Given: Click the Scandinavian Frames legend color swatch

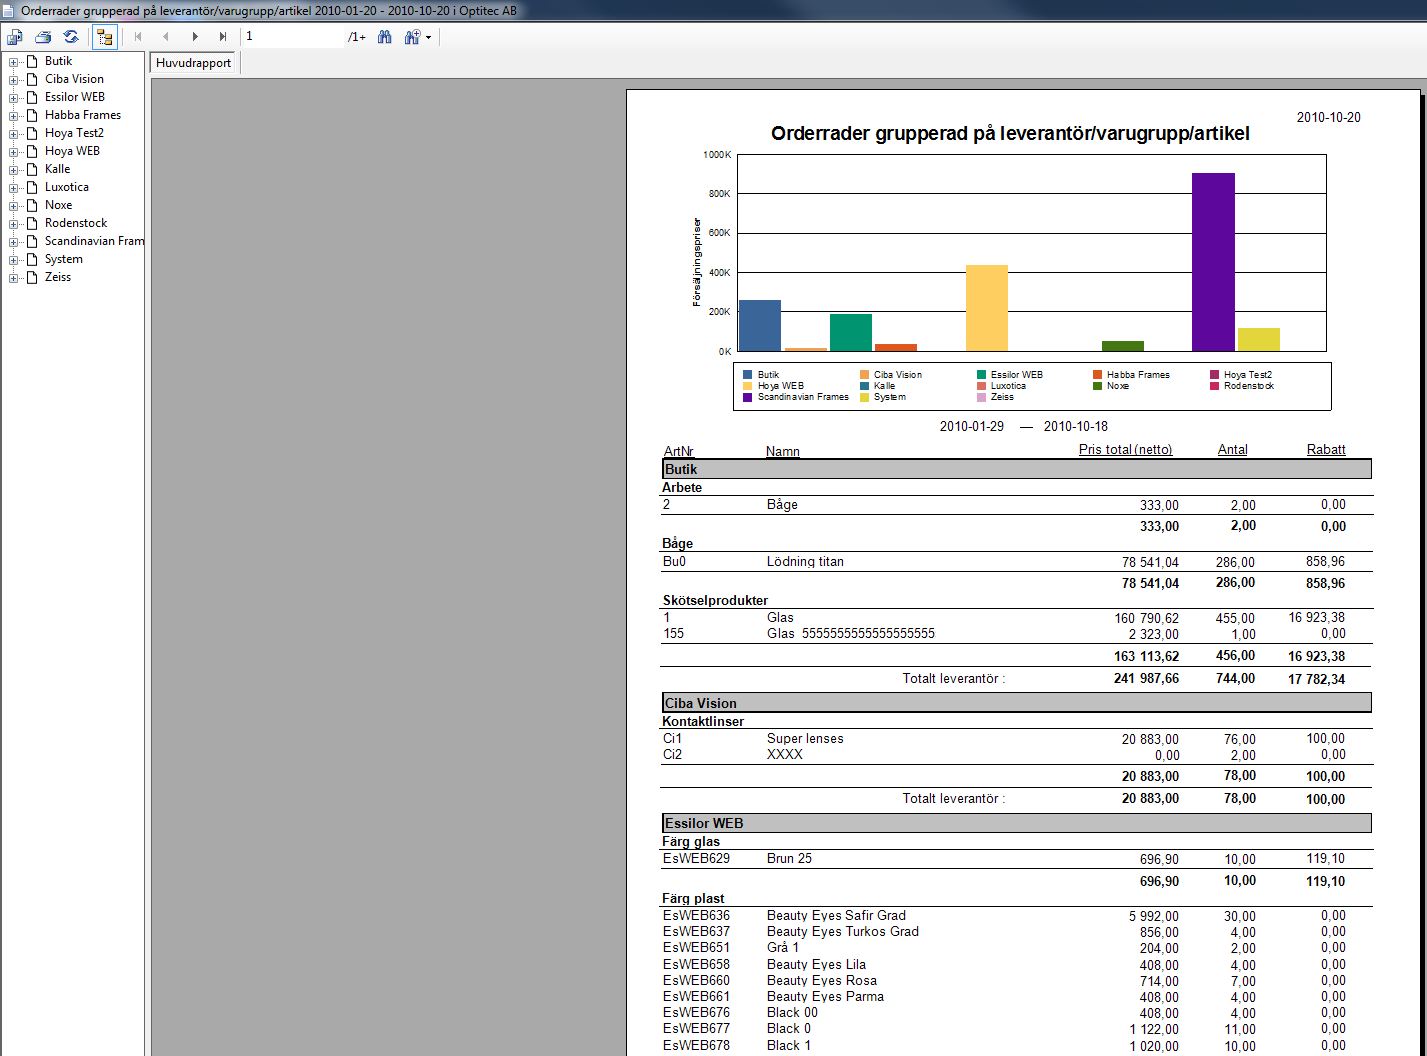Looking at the screenshot, I should pos(747,397).
